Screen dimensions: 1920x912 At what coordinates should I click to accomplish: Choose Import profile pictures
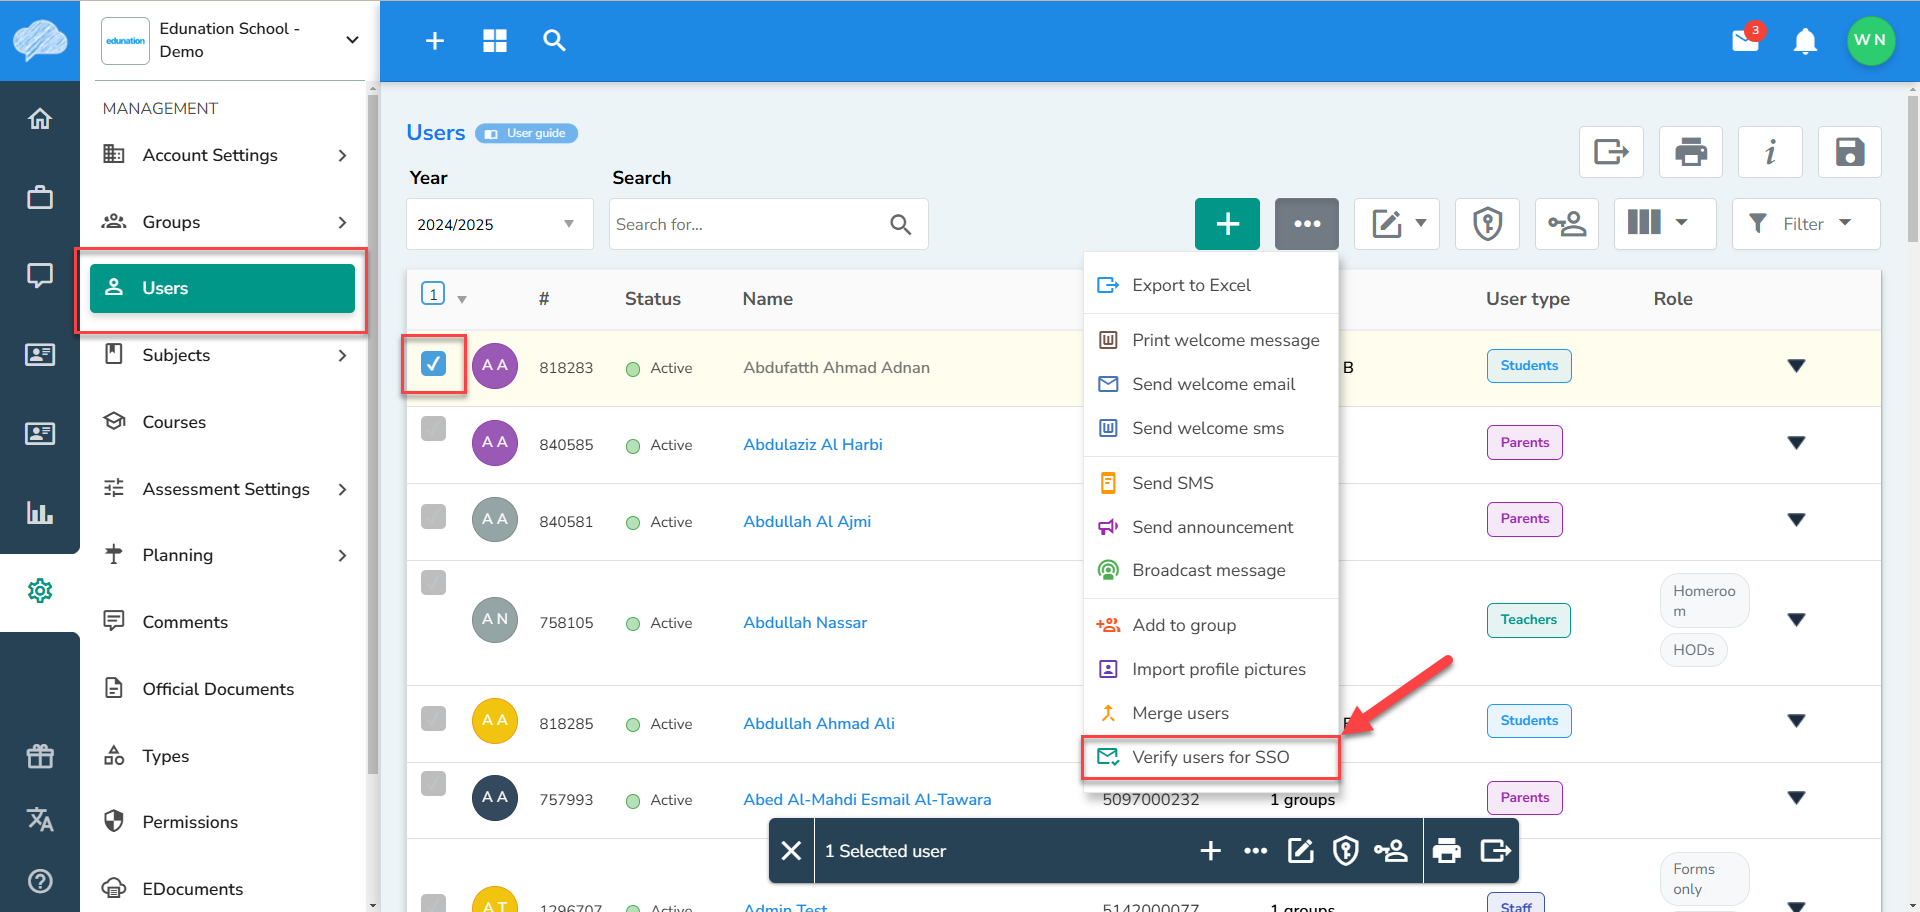pos(1210,669)
